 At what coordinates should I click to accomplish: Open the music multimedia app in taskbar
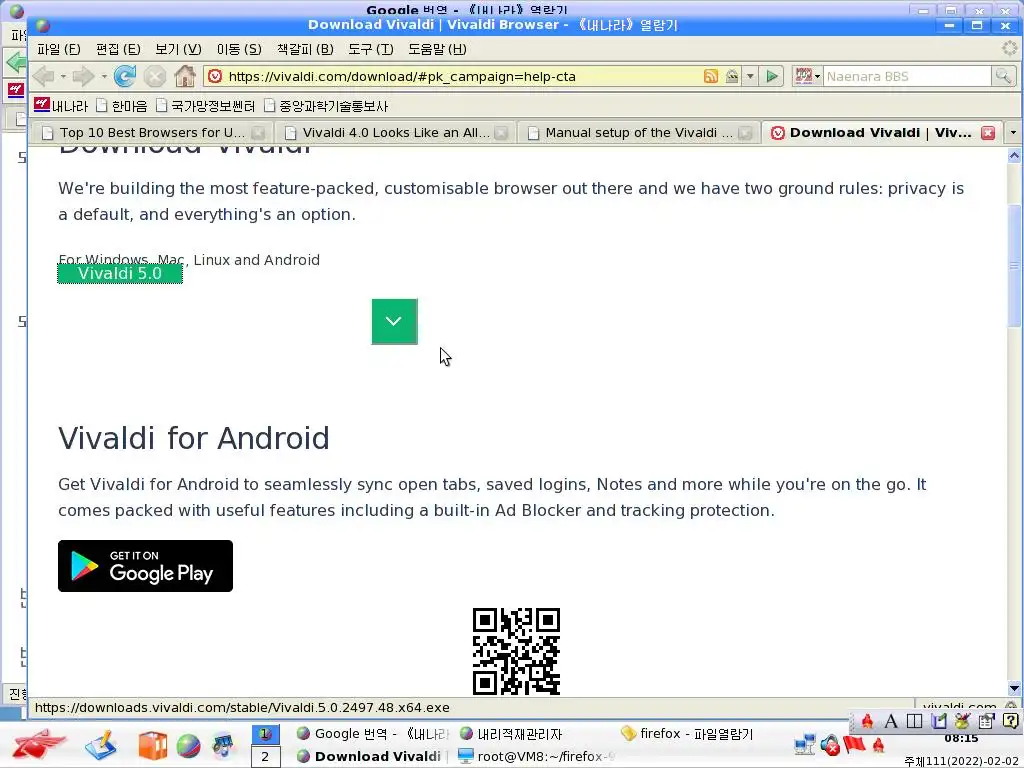coord(223,746)
